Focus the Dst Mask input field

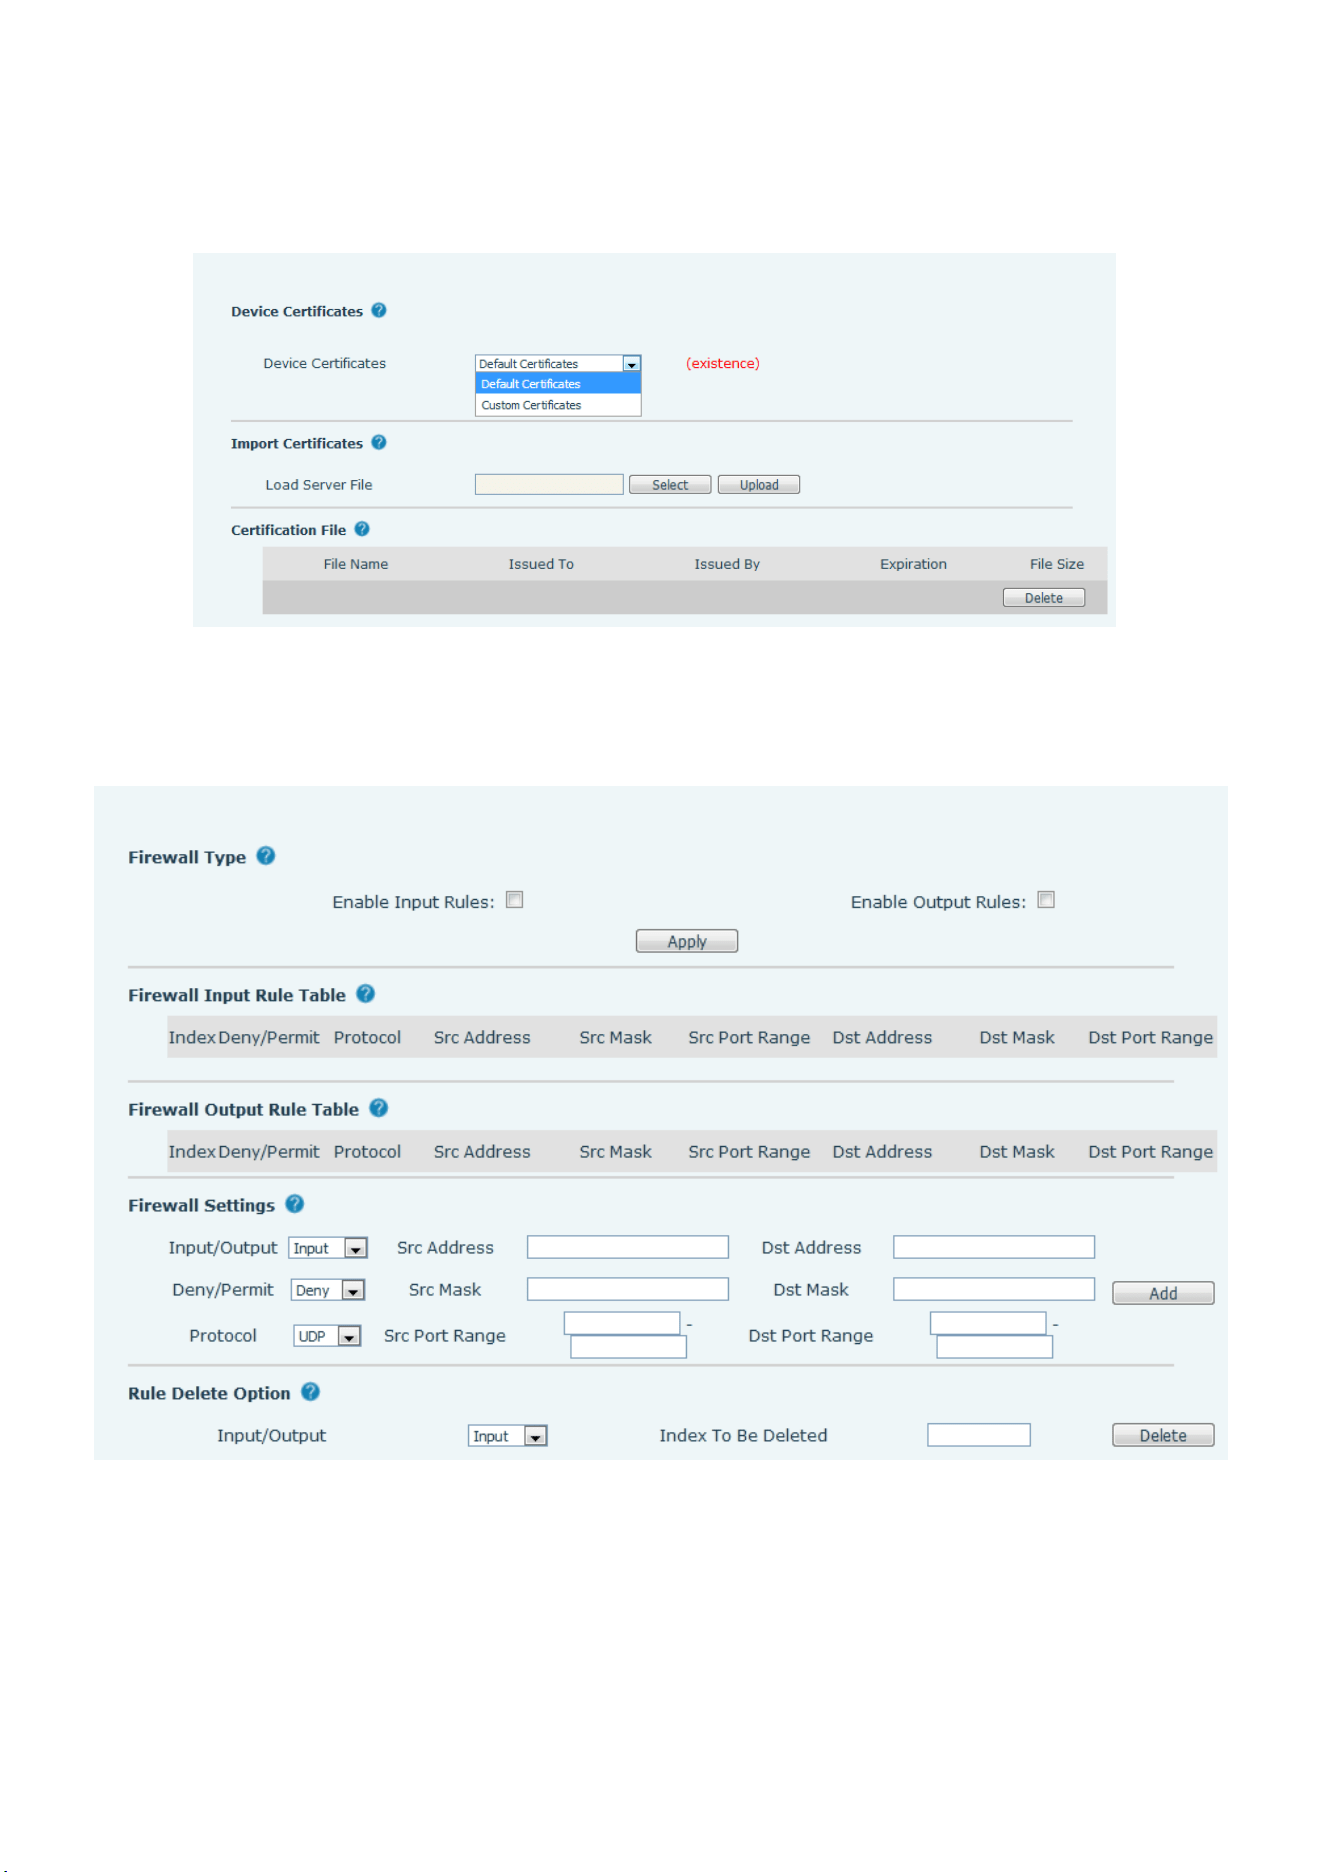[x=994, y=1289]
